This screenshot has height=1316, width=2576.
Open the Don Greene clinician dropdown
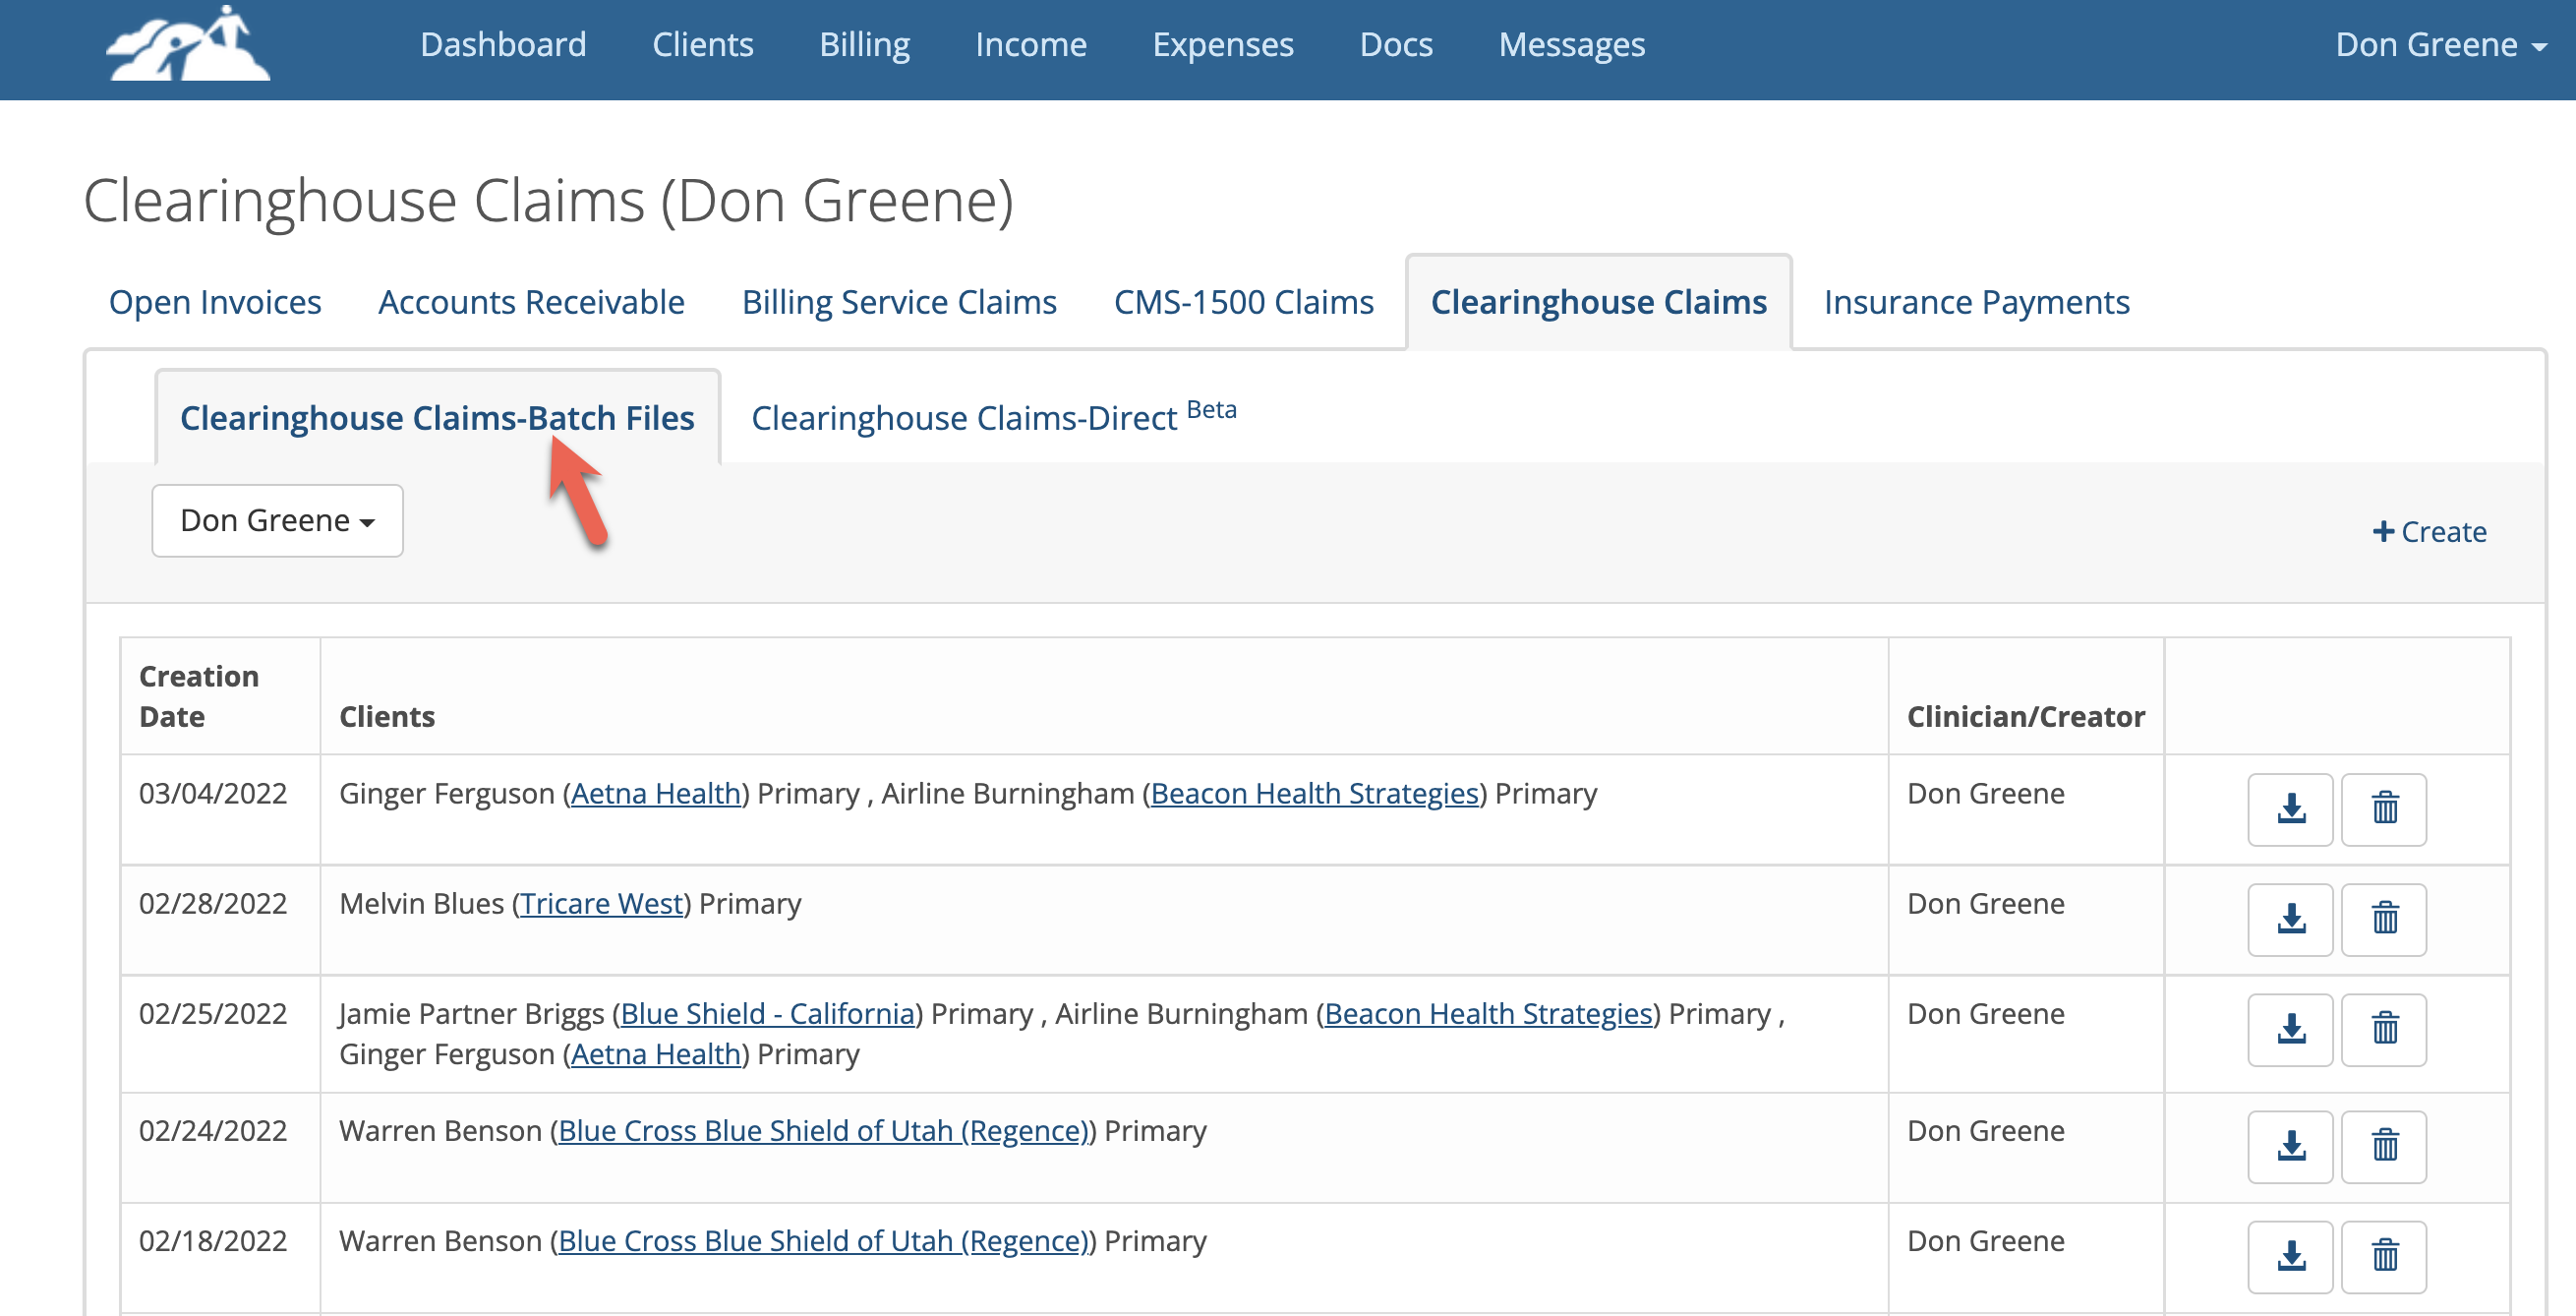[x=277, y=520]
